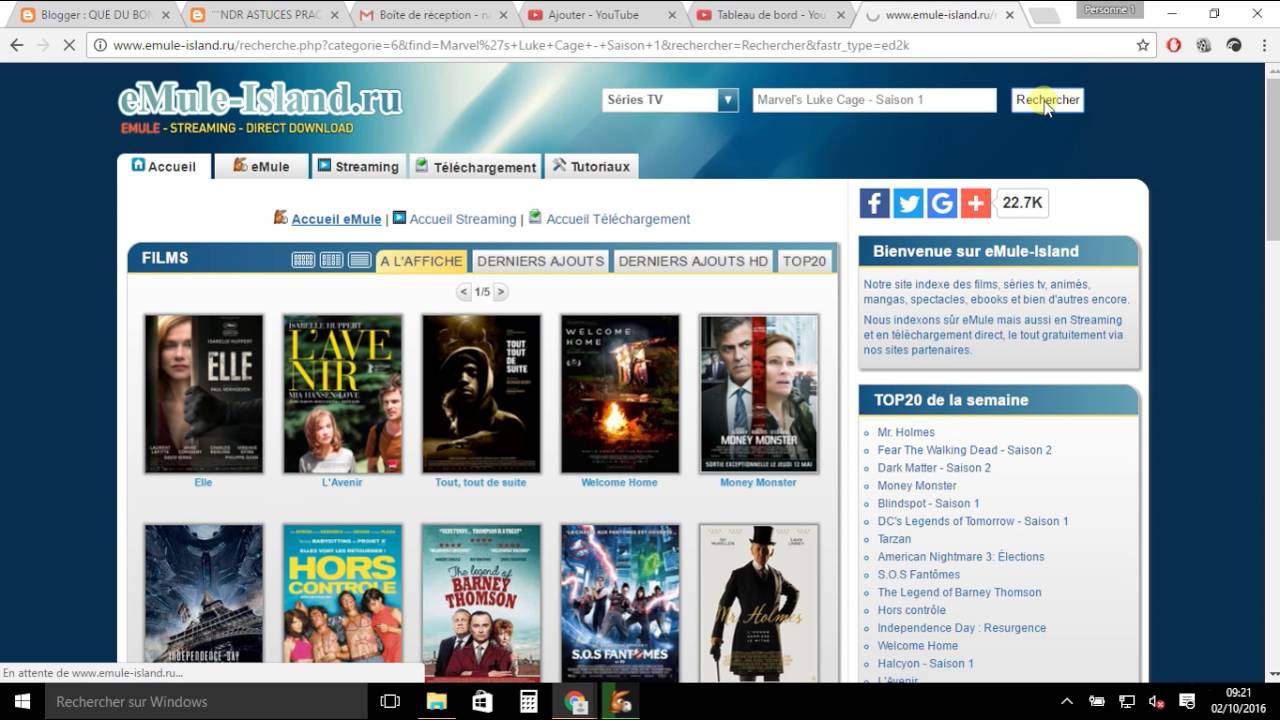Image resolution: width=1280 pixels, height=720 pixels.
Task: Open the L'Avenir movie poster
Action: (343, 394)
